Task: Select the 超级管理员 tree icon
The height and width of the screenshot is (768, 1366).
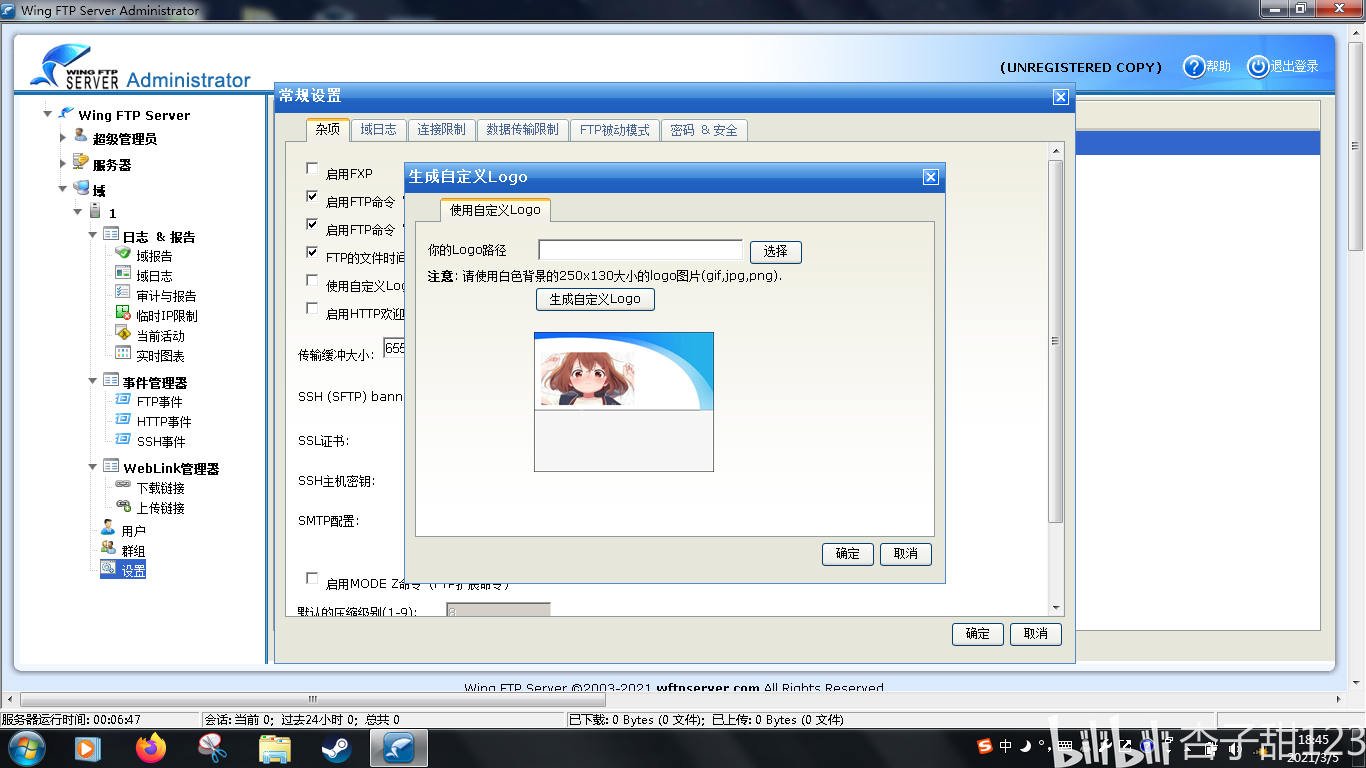Action: pos(81,136)
